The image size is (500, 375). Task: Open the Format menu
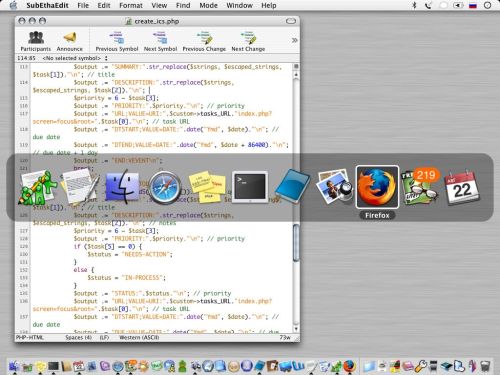point(131,5)
